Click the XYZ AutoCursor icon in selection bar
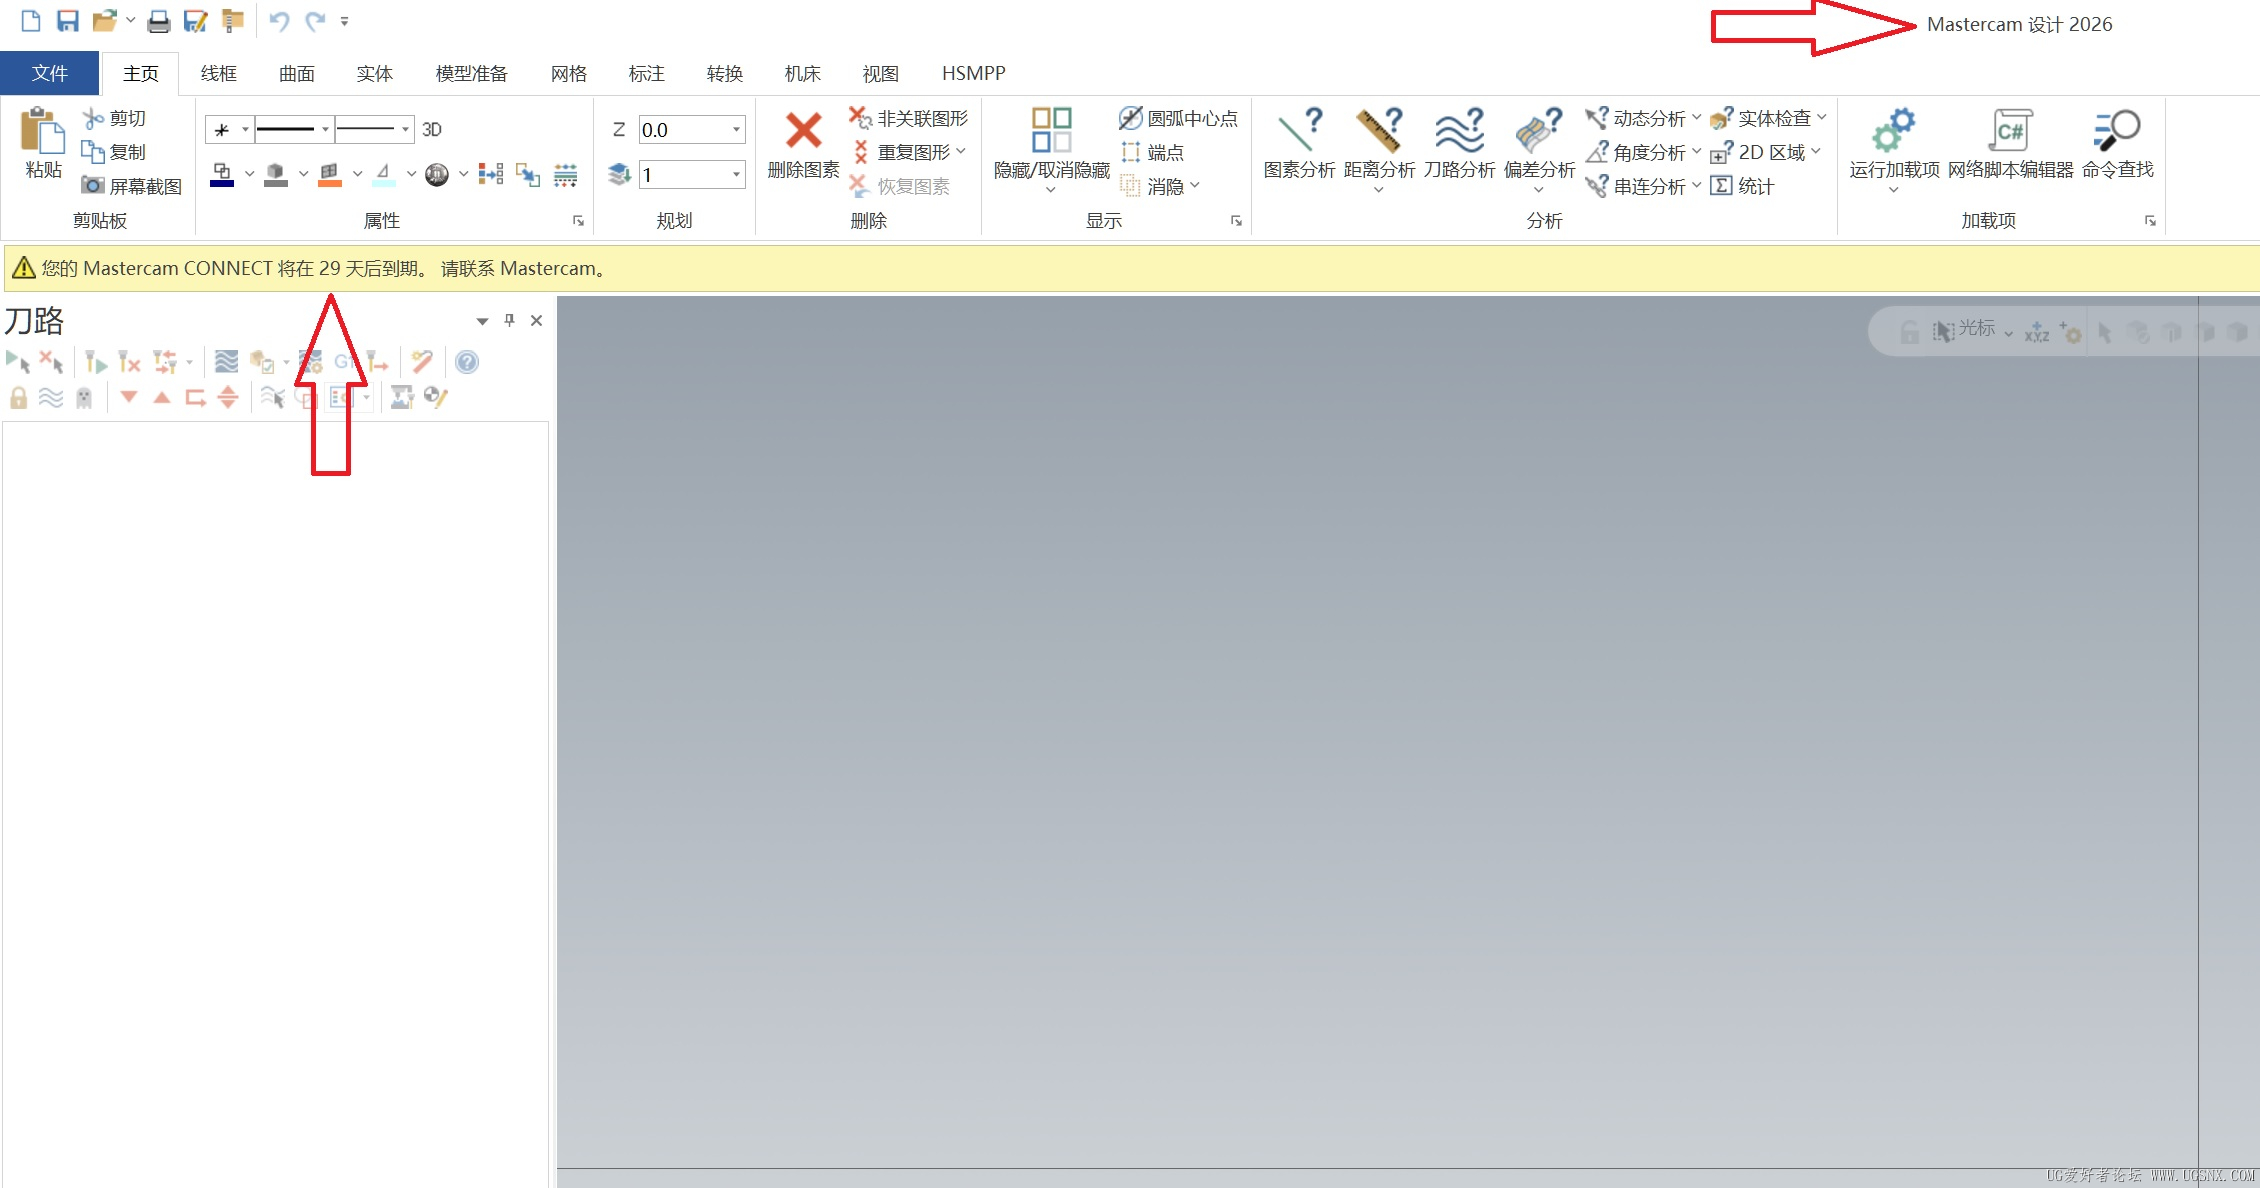The width and height of the screenshot is (2260, 1188). 2036,332
